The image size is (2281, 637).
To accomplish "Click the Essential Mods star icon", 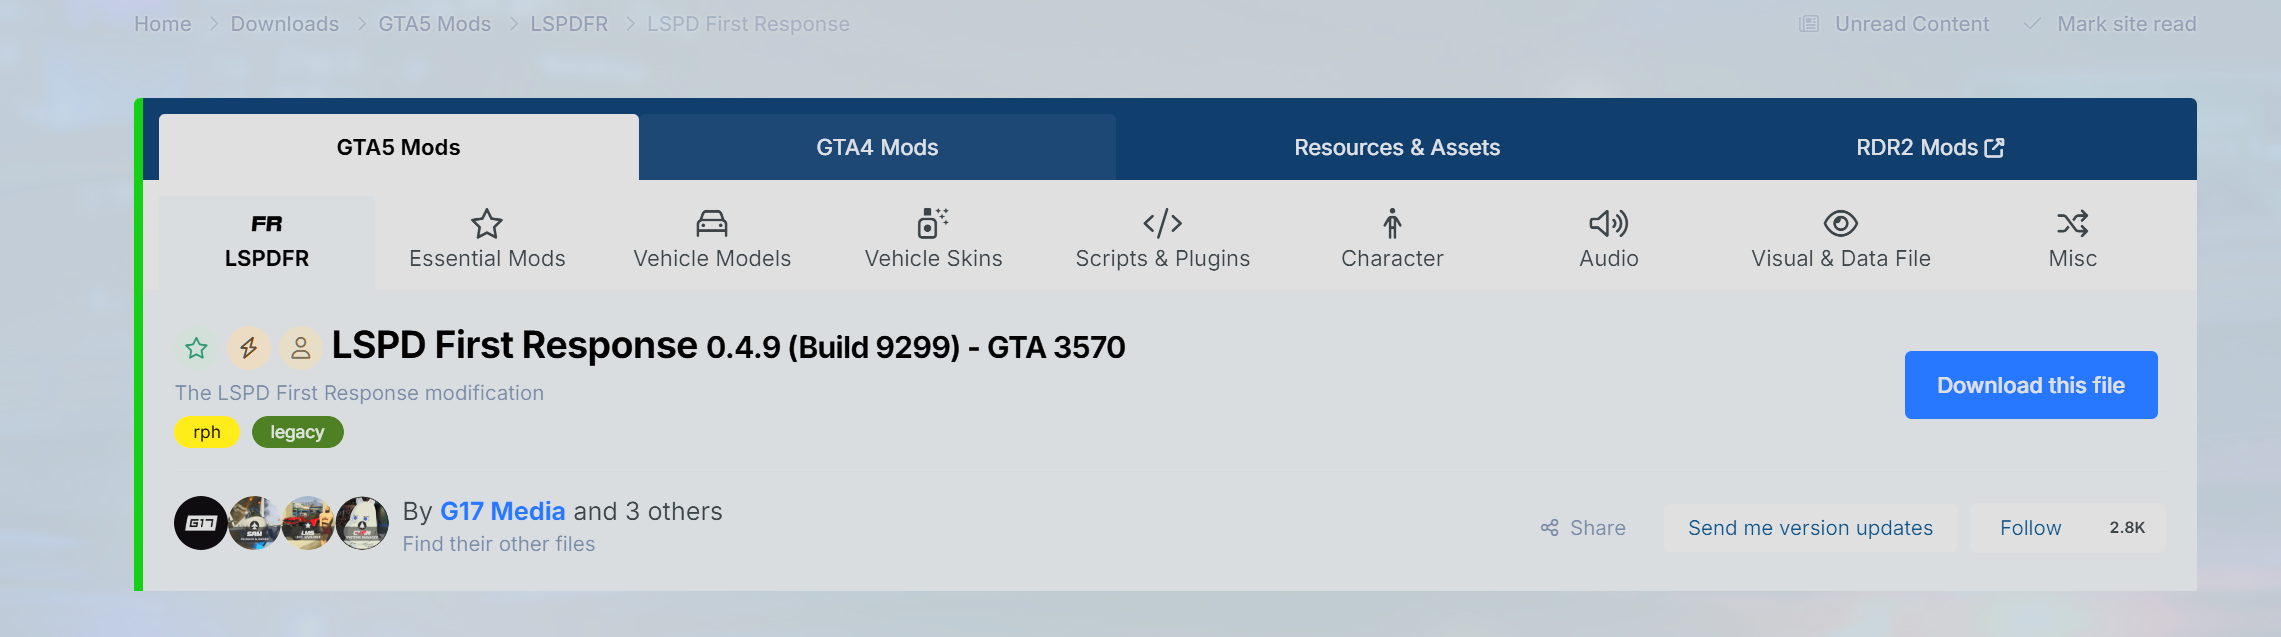I will (487, 223).
